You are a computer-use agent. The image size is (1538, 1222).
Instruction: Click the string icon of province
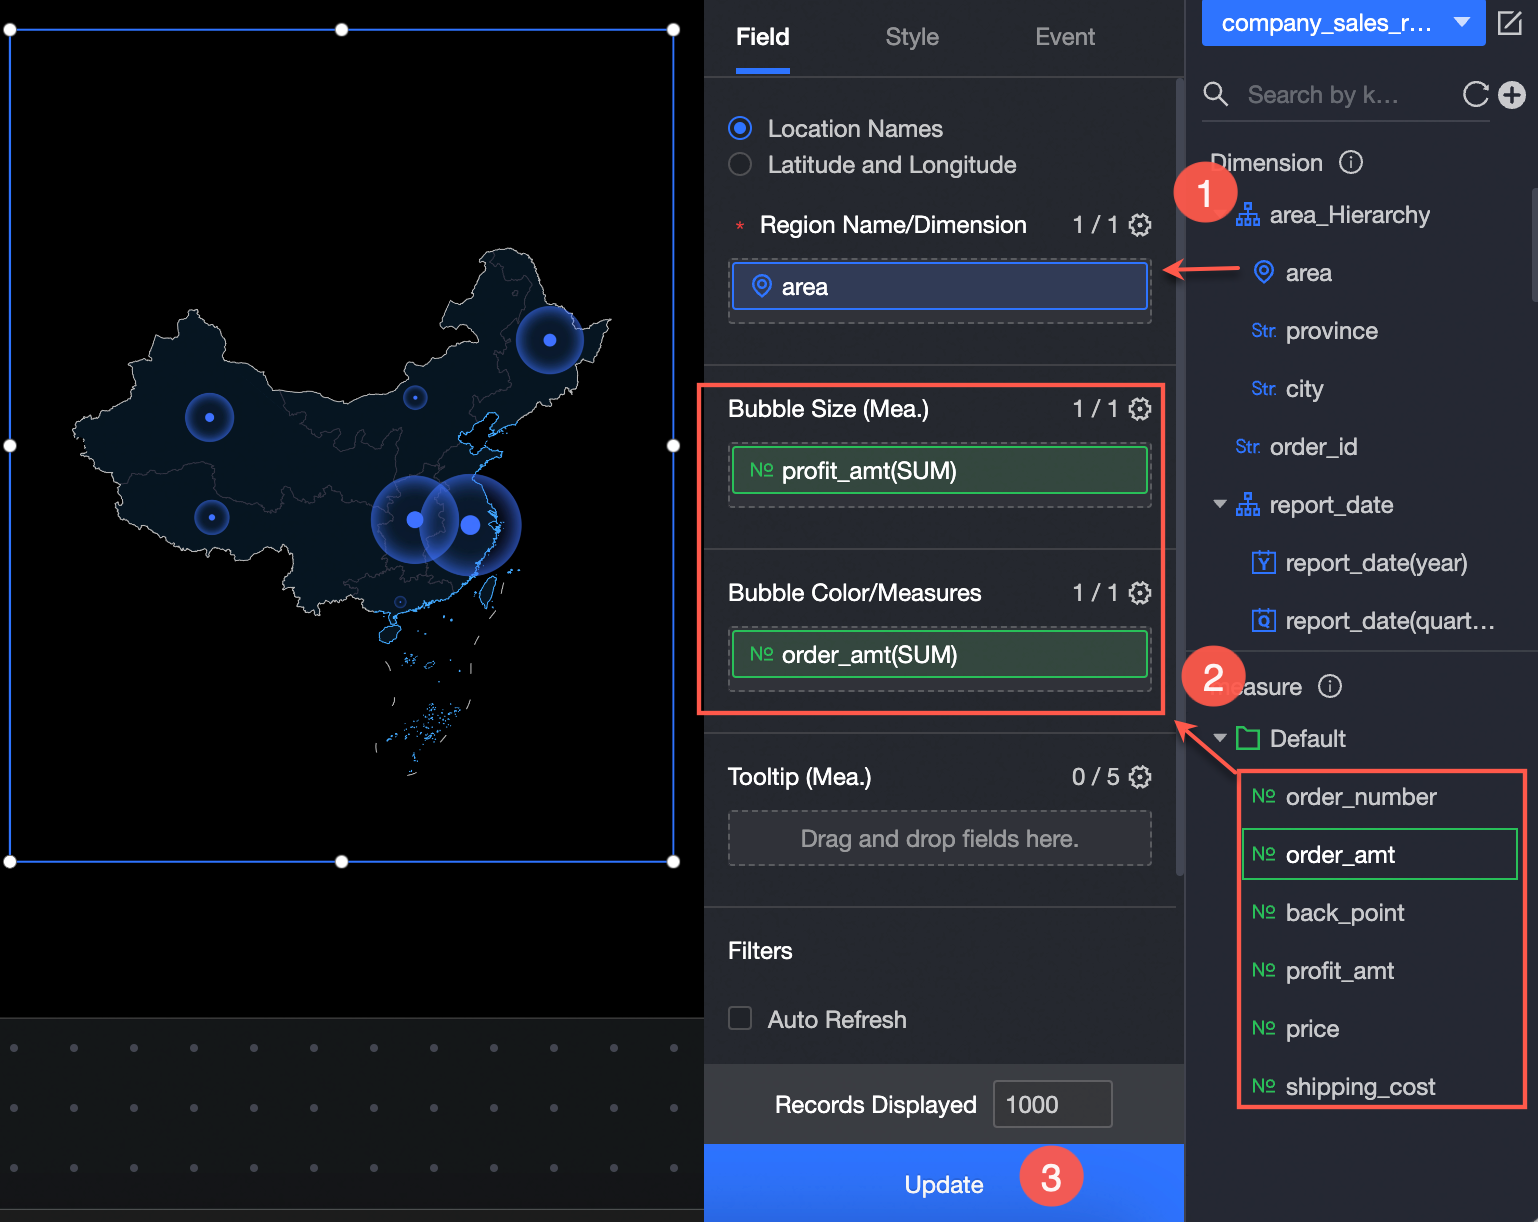point(1264,331)
